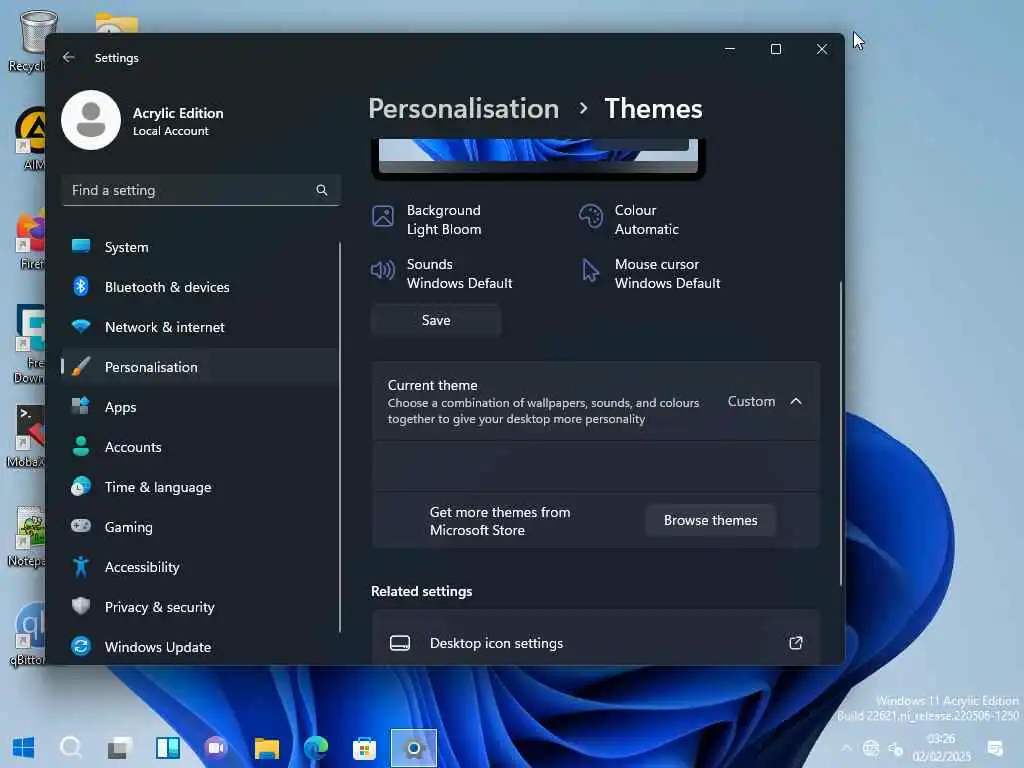
Task: Select the Personalisation category
Action: coord(200,367)
